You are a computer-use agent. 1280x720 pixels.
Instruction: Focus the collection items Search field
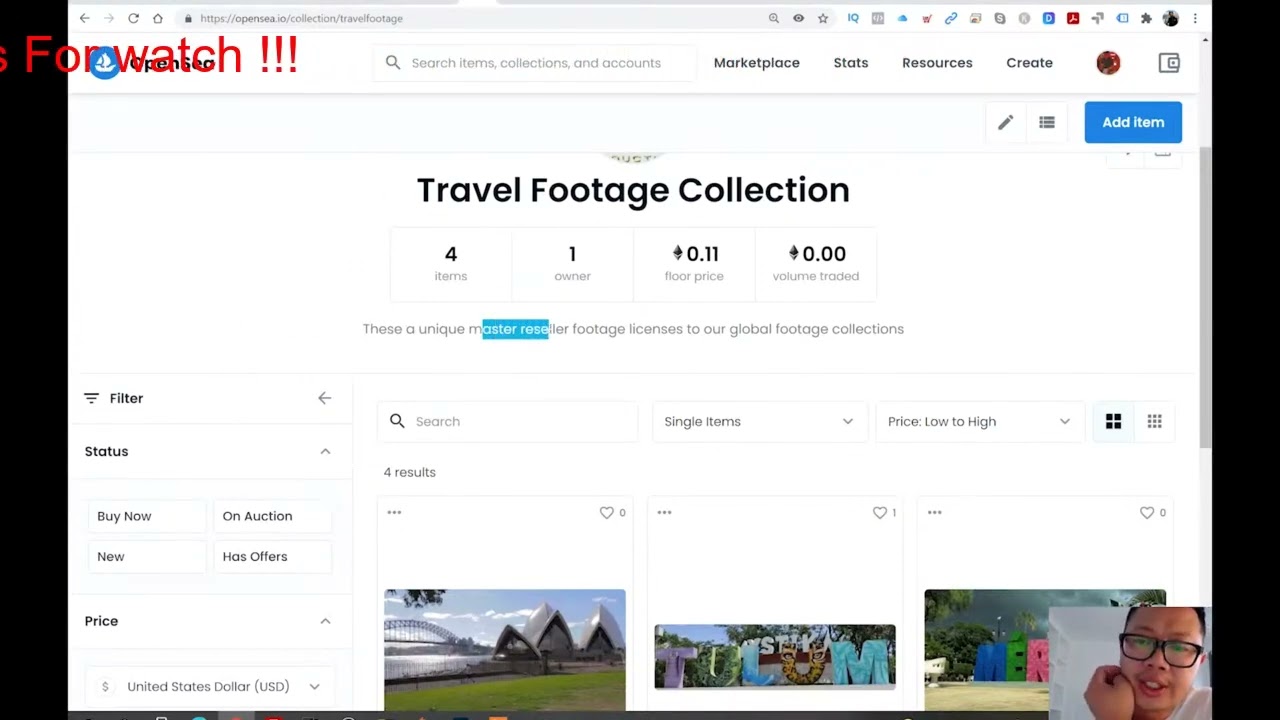coord(508,421)
